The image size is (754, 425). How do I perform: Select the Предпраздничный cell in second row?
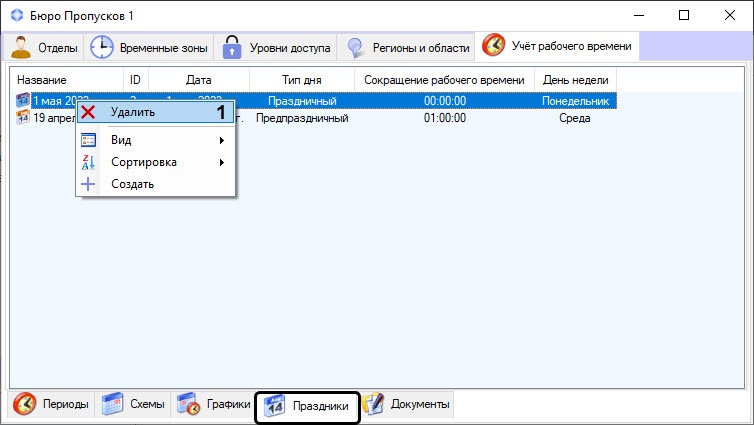click(x=301, y=118)
